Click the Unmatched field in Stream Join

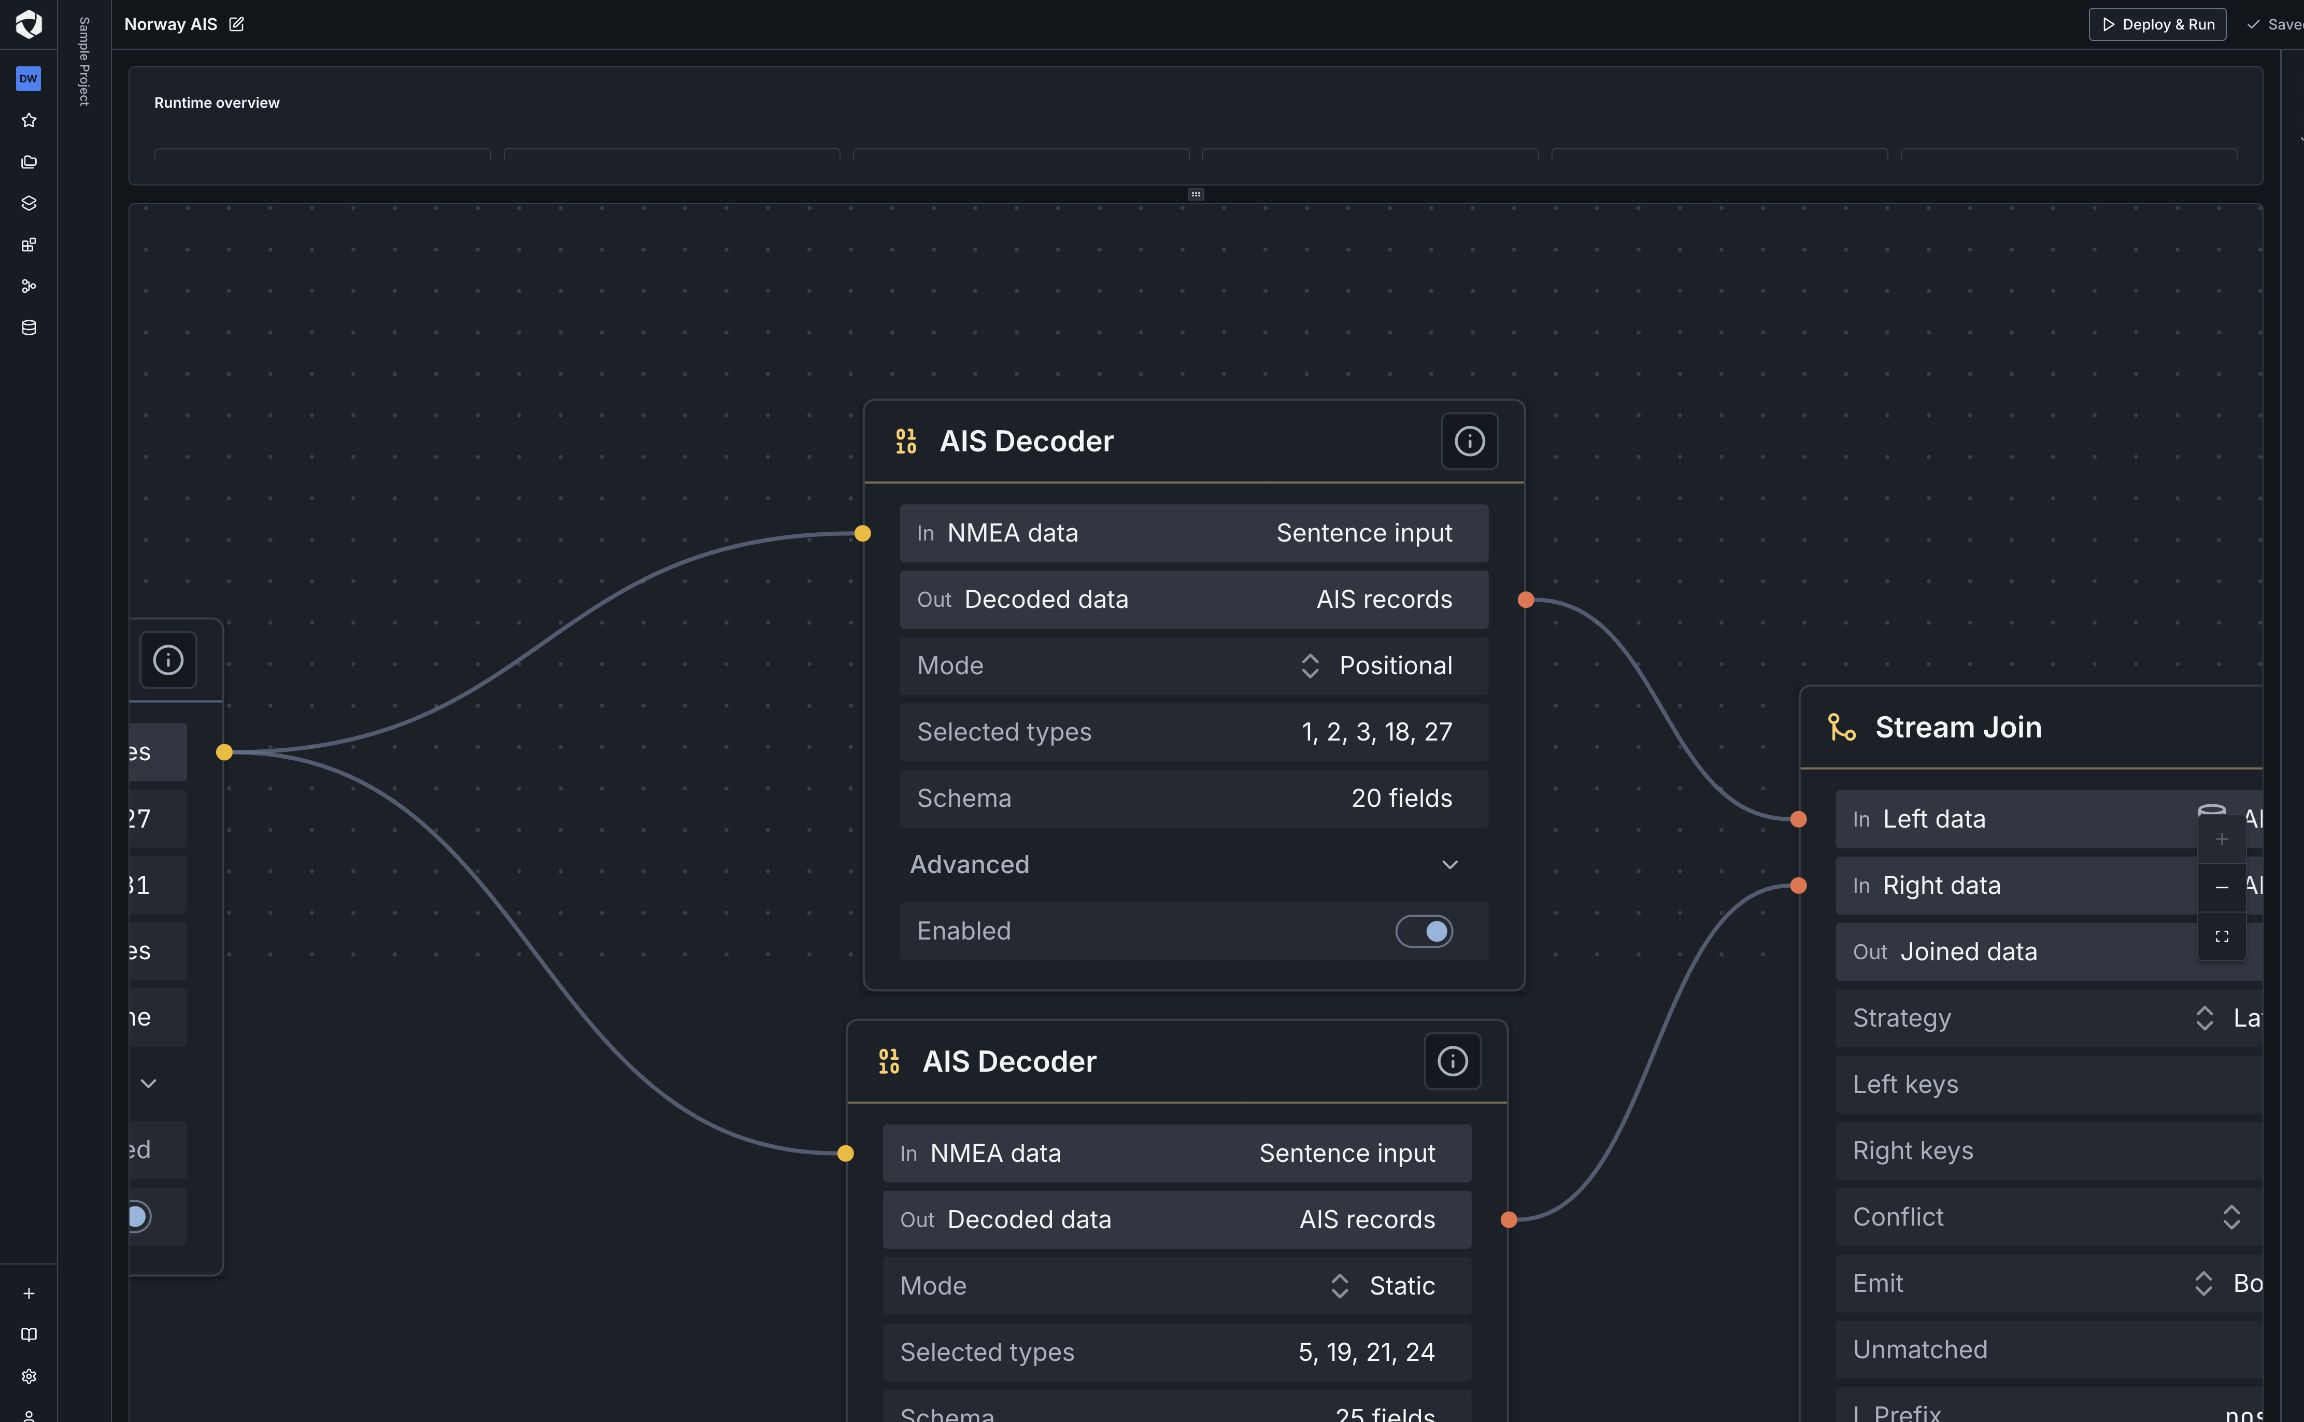coord(2049,1349)
